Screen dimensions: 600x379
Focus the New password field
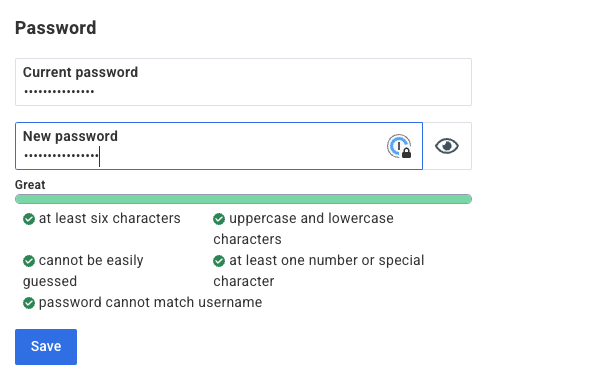pyautogui.click(x=219, y=146)
